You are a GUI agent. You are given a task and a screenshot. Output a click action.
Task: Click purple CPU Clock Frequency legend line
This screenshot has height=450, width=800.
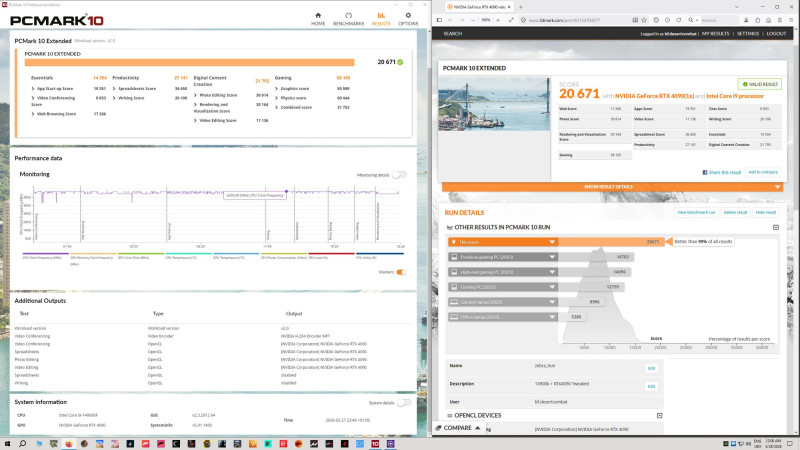pyautogui.click(x=45, y=253)
